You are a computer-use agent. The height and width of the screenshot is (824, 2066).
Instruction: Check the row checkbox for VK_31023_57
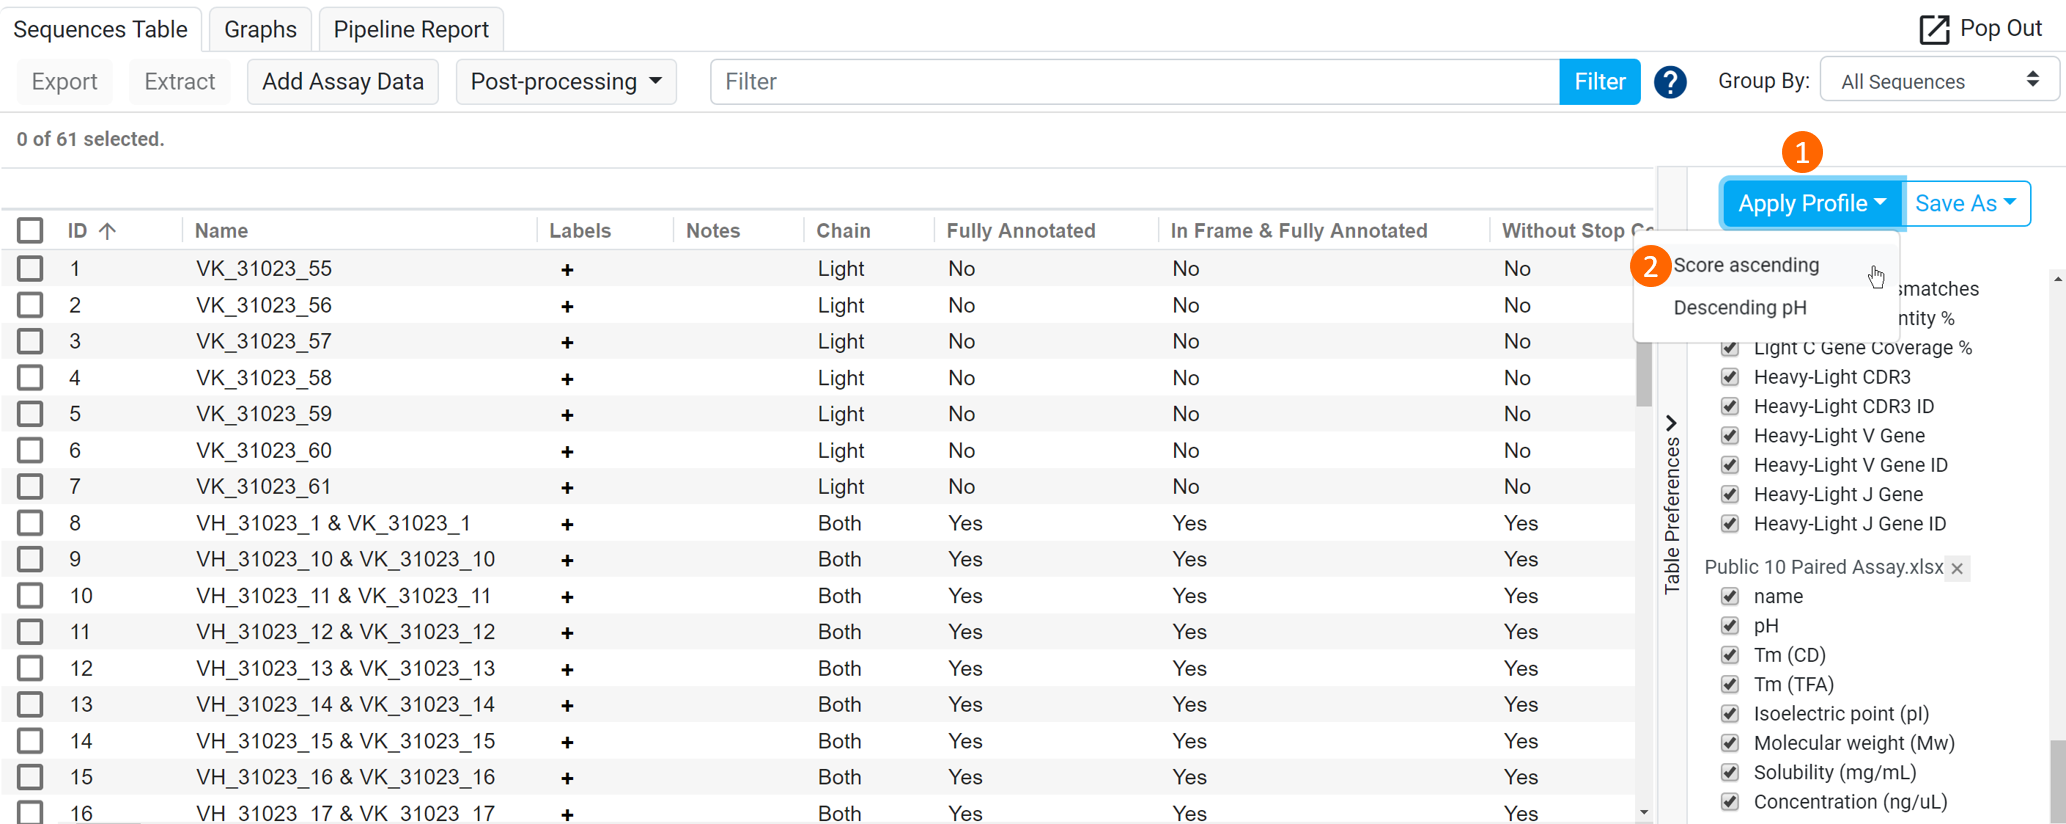pos(30,341)
